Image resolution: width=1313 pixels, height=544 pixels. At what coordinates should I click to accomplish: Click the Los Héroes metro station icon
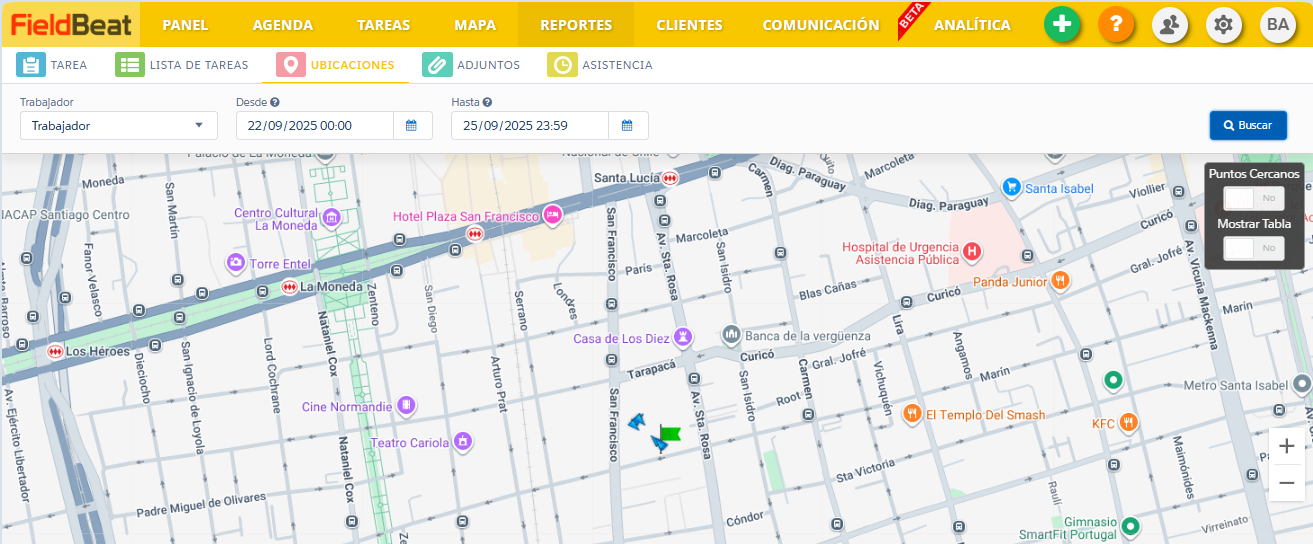click(55, 352)
